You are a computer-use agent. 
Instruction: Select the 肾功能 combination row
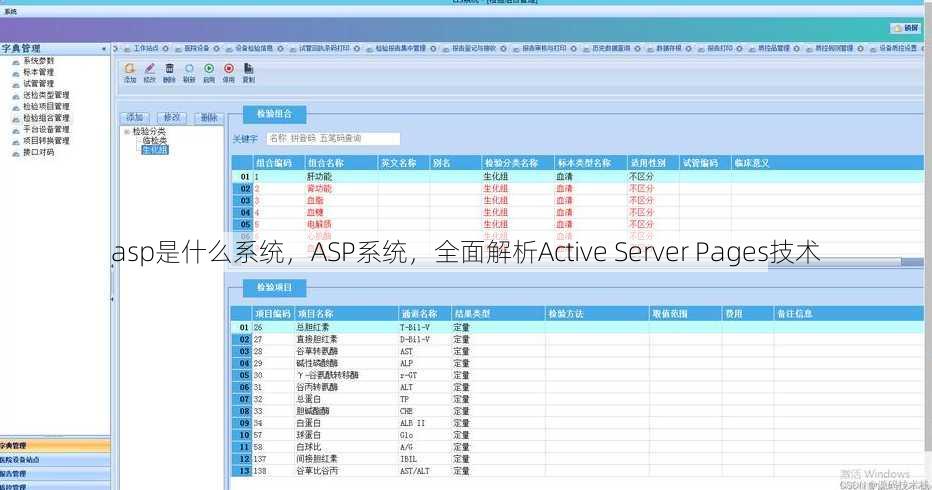point(578,189)
